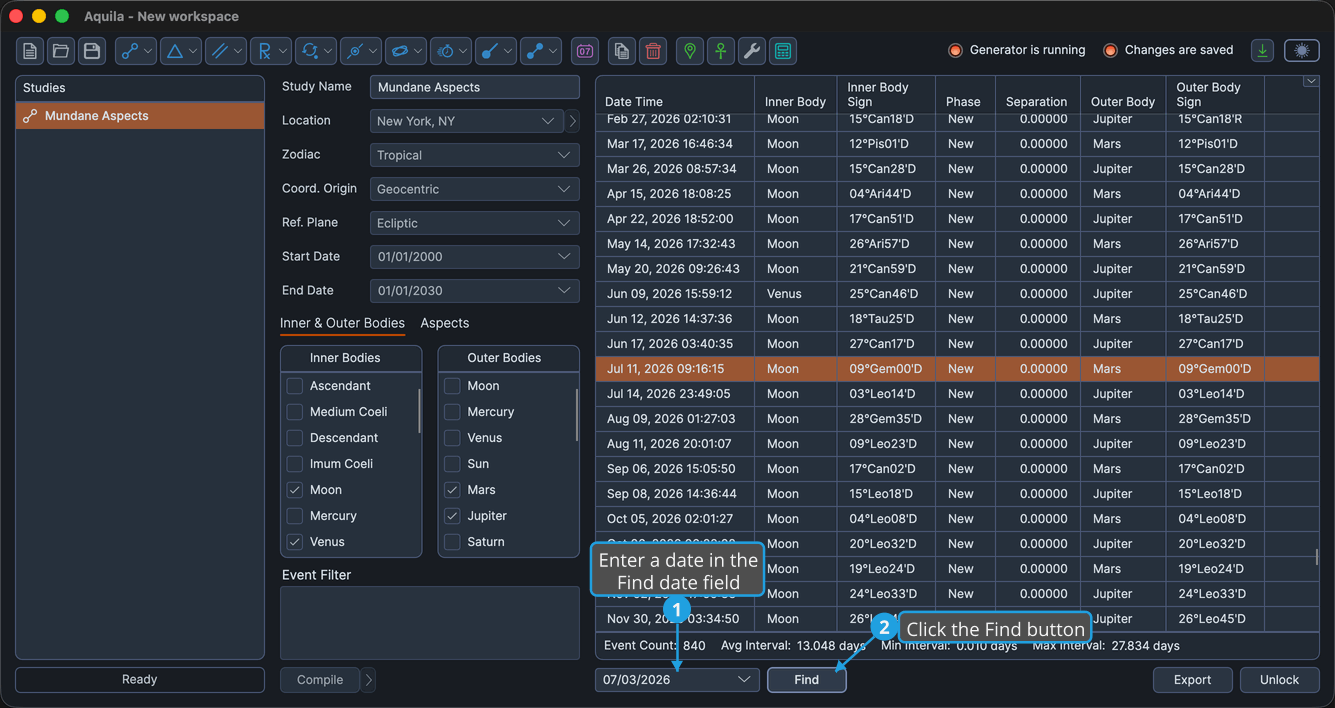The image size is (1335, 708).
Task: Select Mundane Aspects in Studies list
Action: coord(140,116)
